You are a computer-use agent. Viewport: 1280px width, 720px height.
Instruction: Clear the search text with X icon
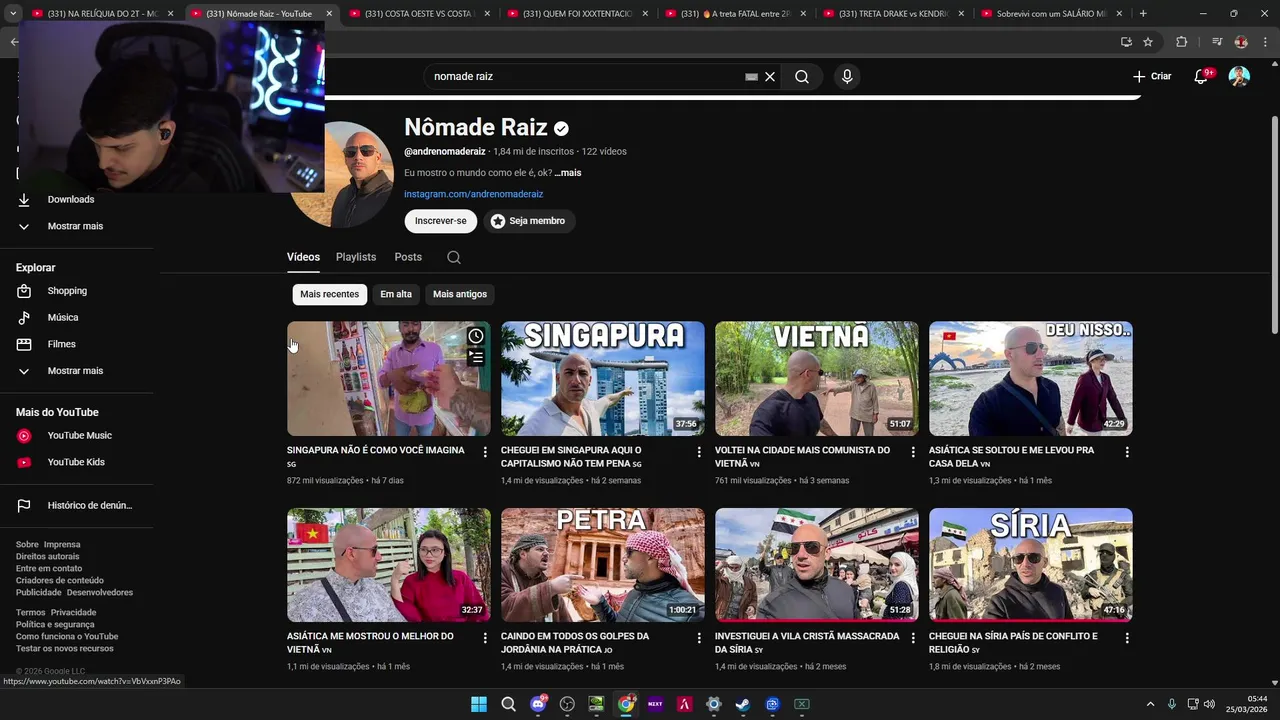tap(770, 76)
